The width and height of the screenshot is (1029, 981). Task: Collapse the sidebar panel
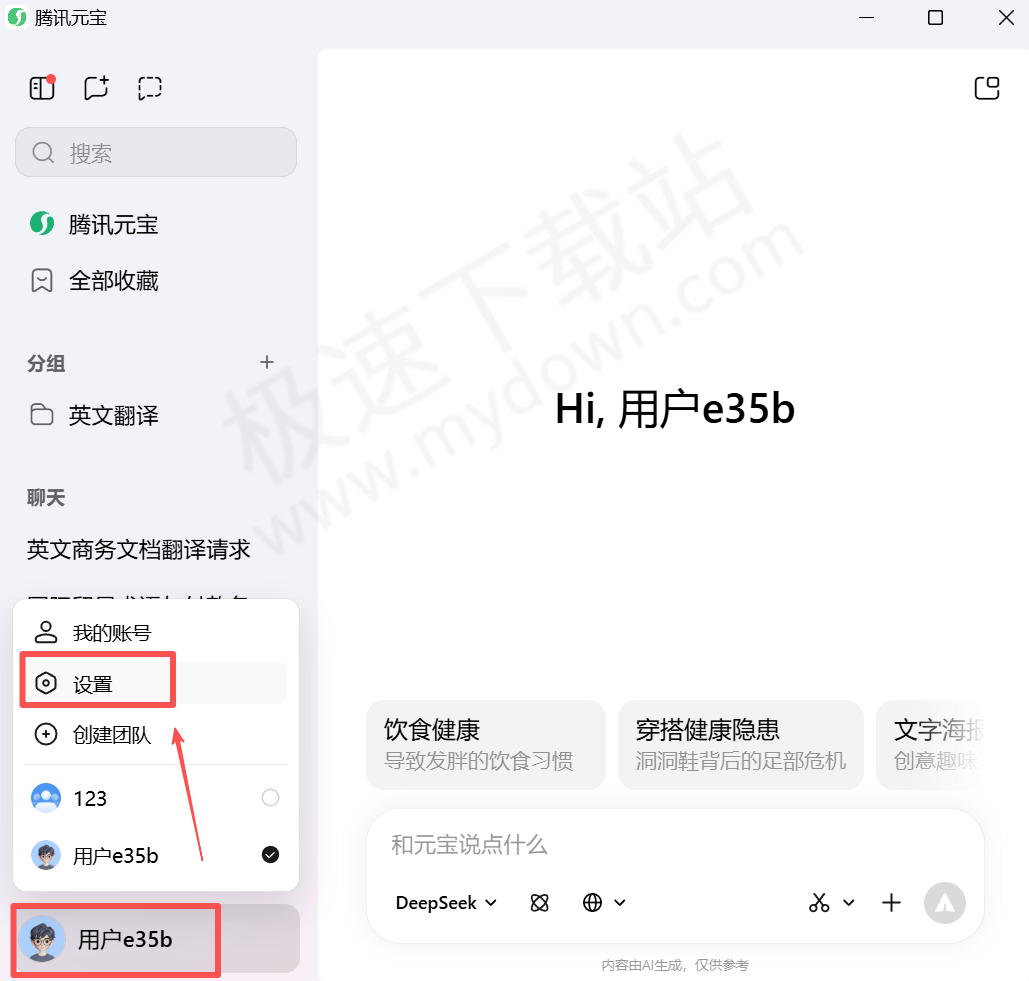[41, 88]
